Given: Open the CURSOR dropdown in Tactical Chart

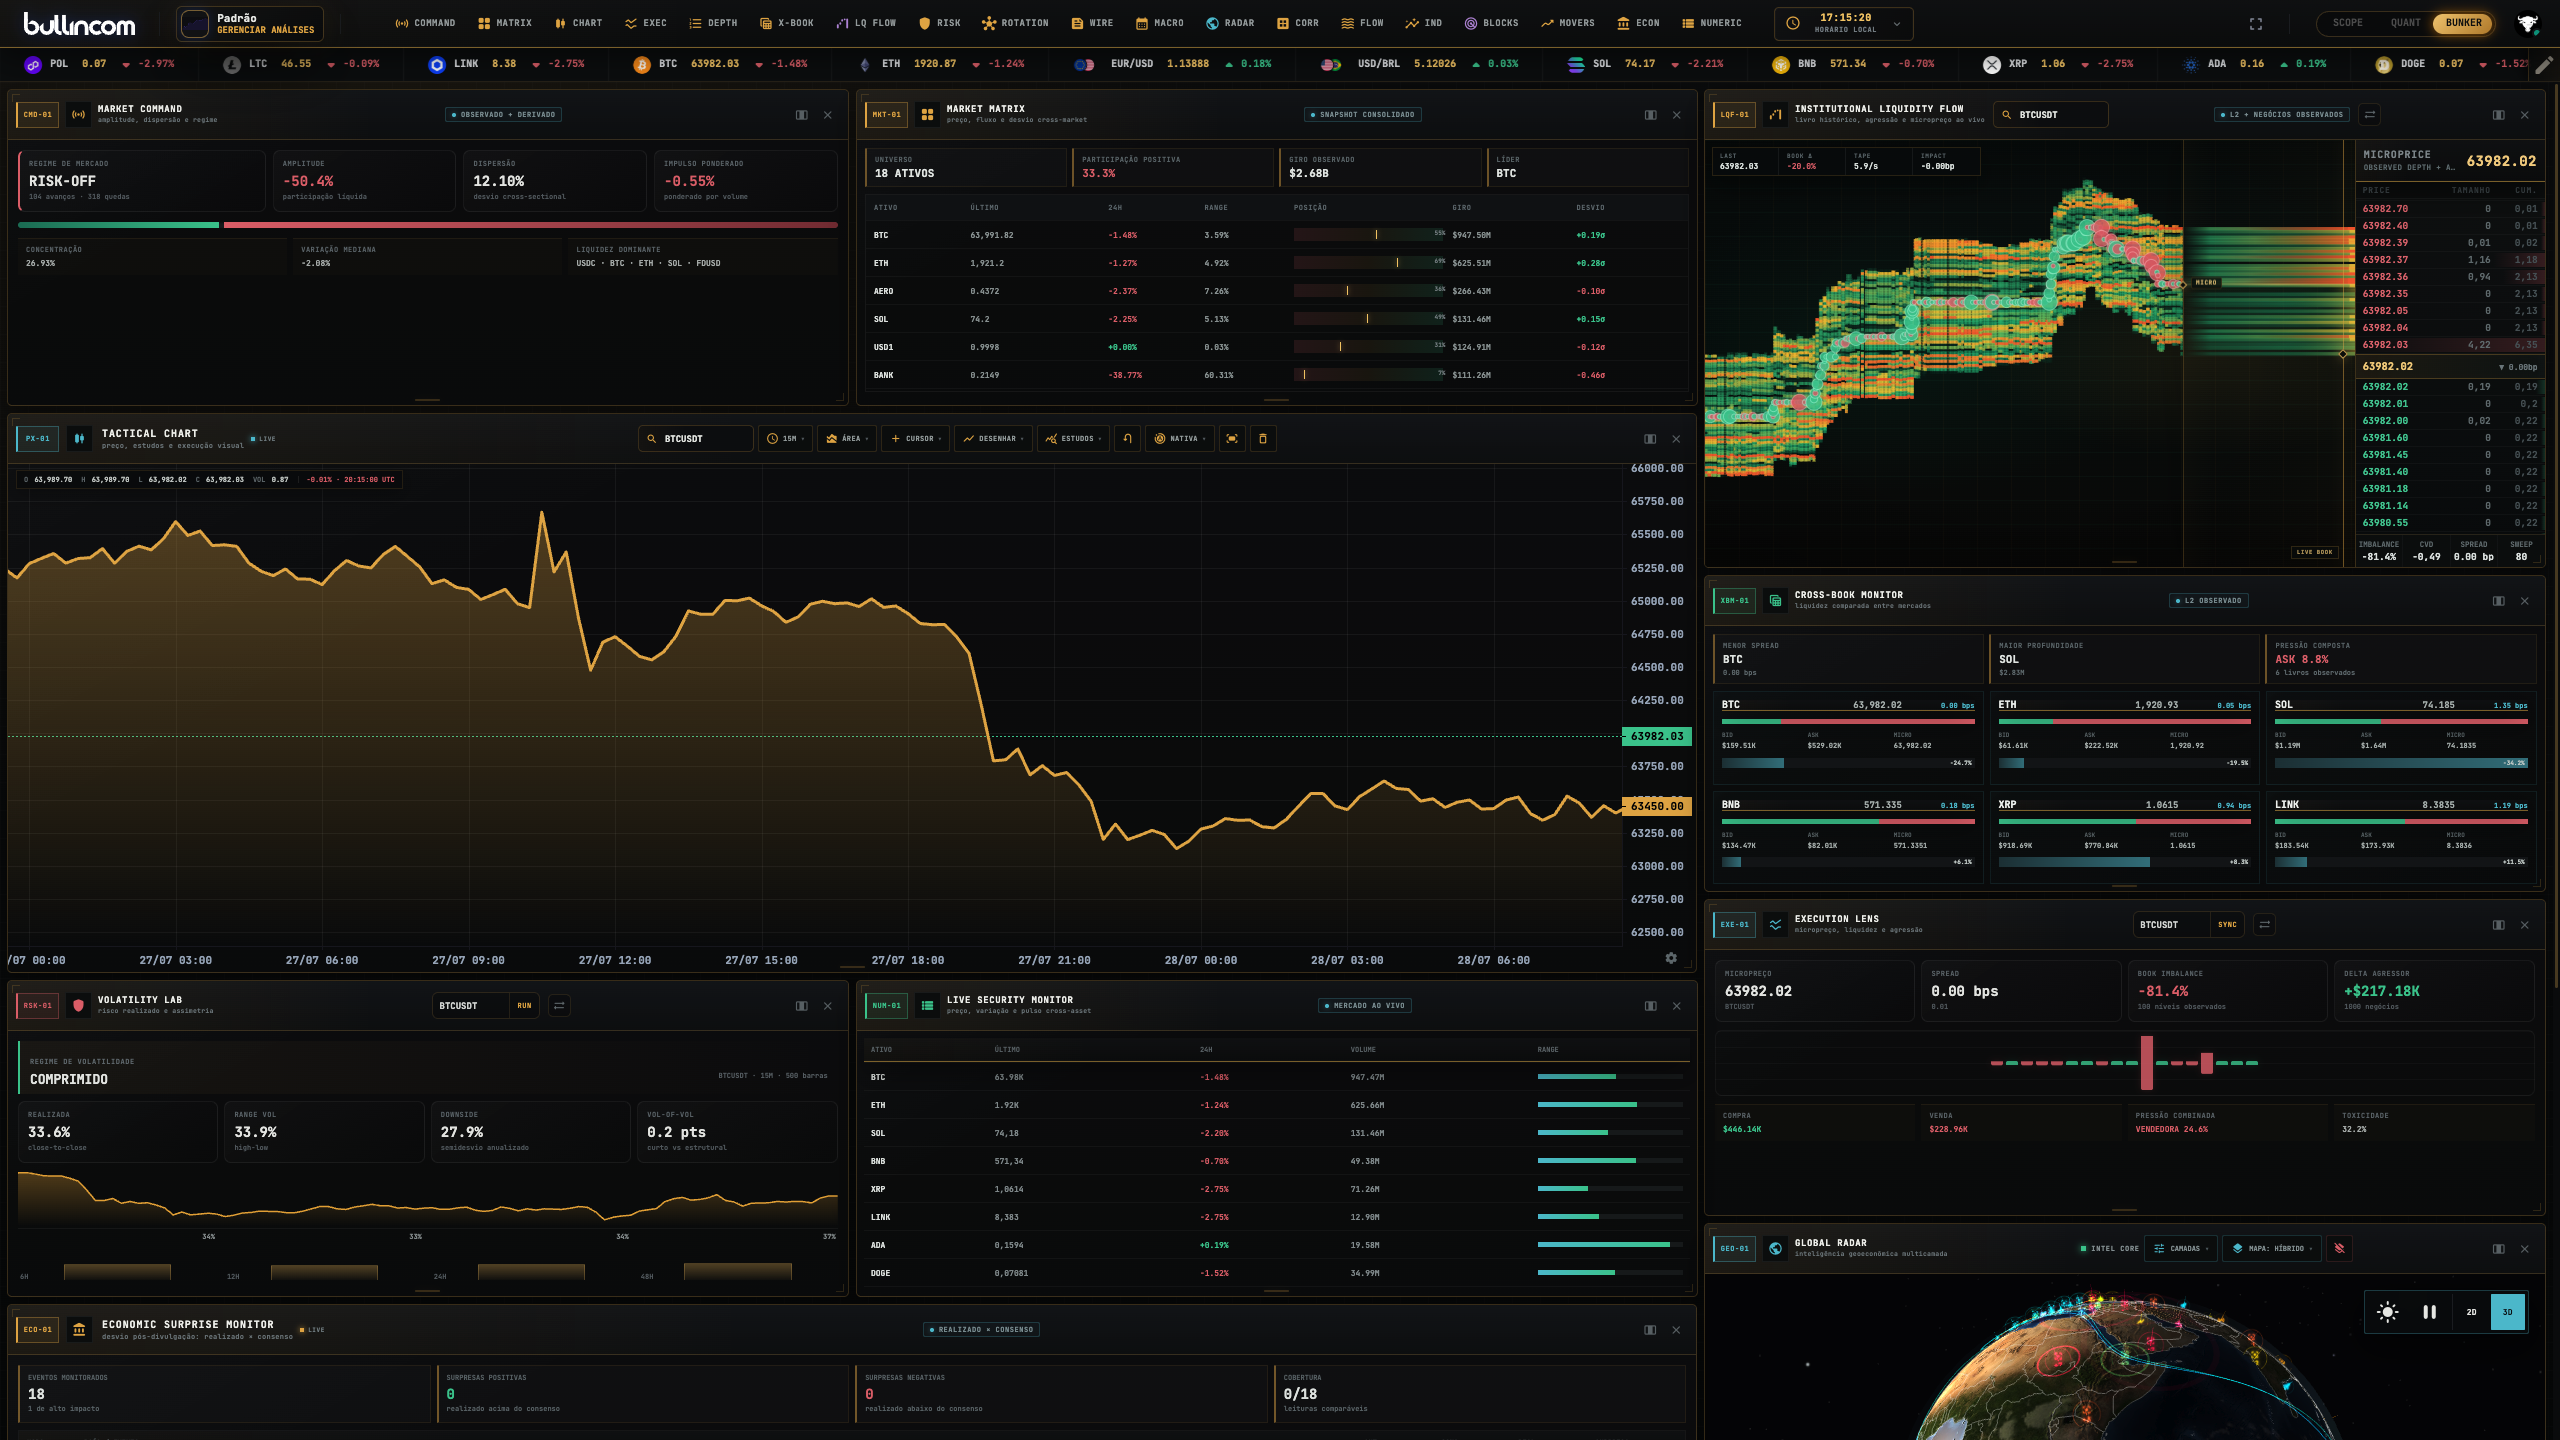Looking at the screenshot, I should tap(915, 439).
